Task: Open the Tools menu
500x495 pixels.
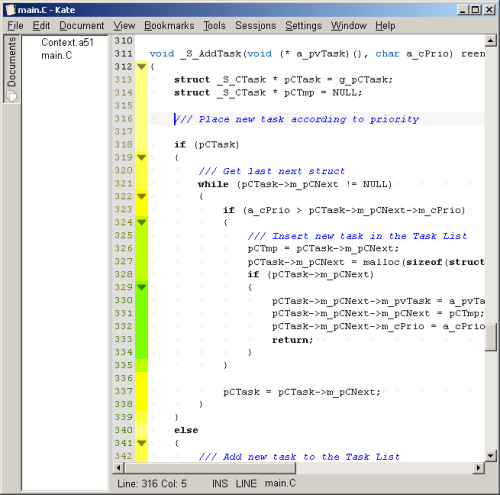Action: coord(214,26)
